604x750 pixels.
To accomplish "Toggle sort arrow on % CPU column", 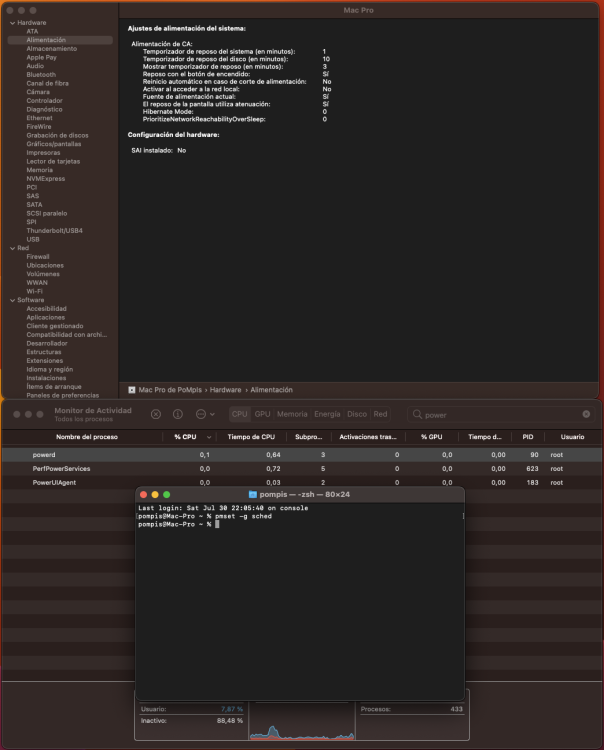I will pos(209,437).
